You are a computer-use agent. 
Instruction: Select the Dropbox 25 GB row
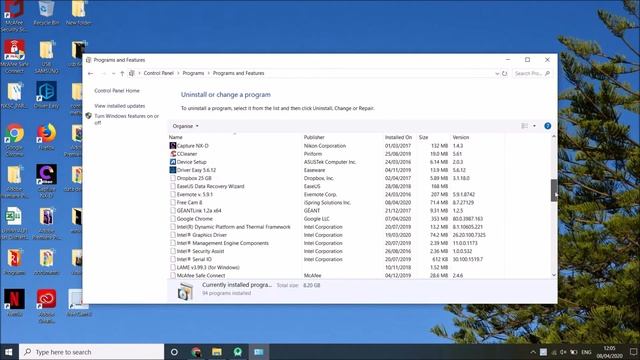(337, 178)
